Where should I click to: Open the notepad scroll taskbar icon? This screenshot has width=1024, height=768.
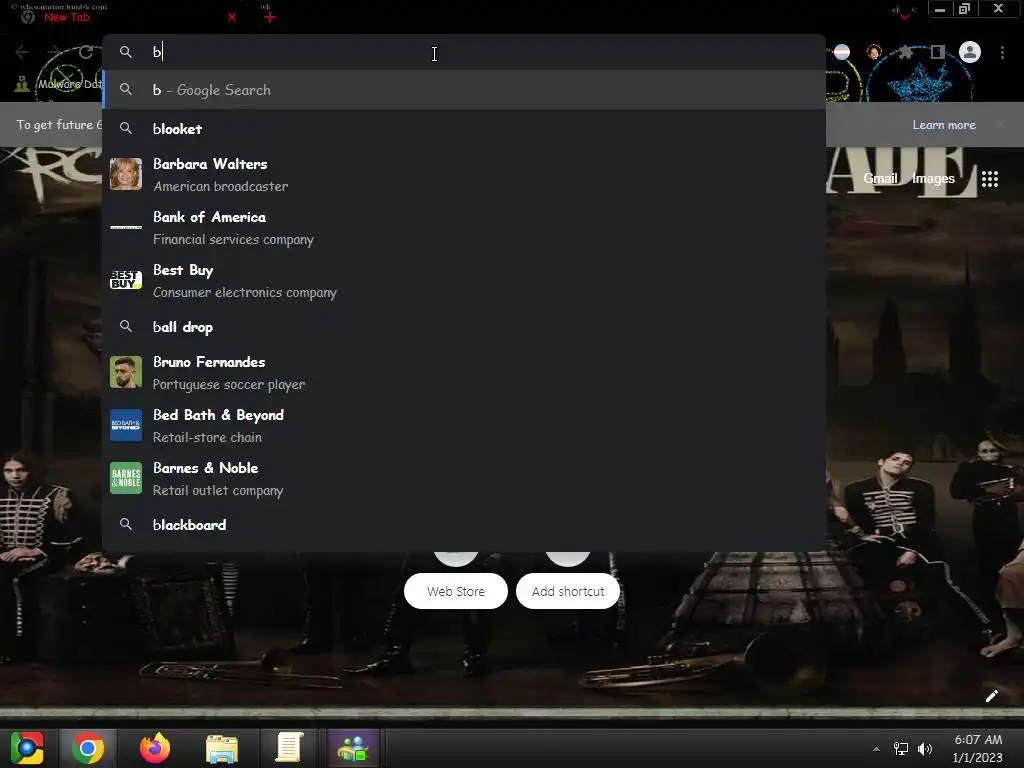pos(289,748)
